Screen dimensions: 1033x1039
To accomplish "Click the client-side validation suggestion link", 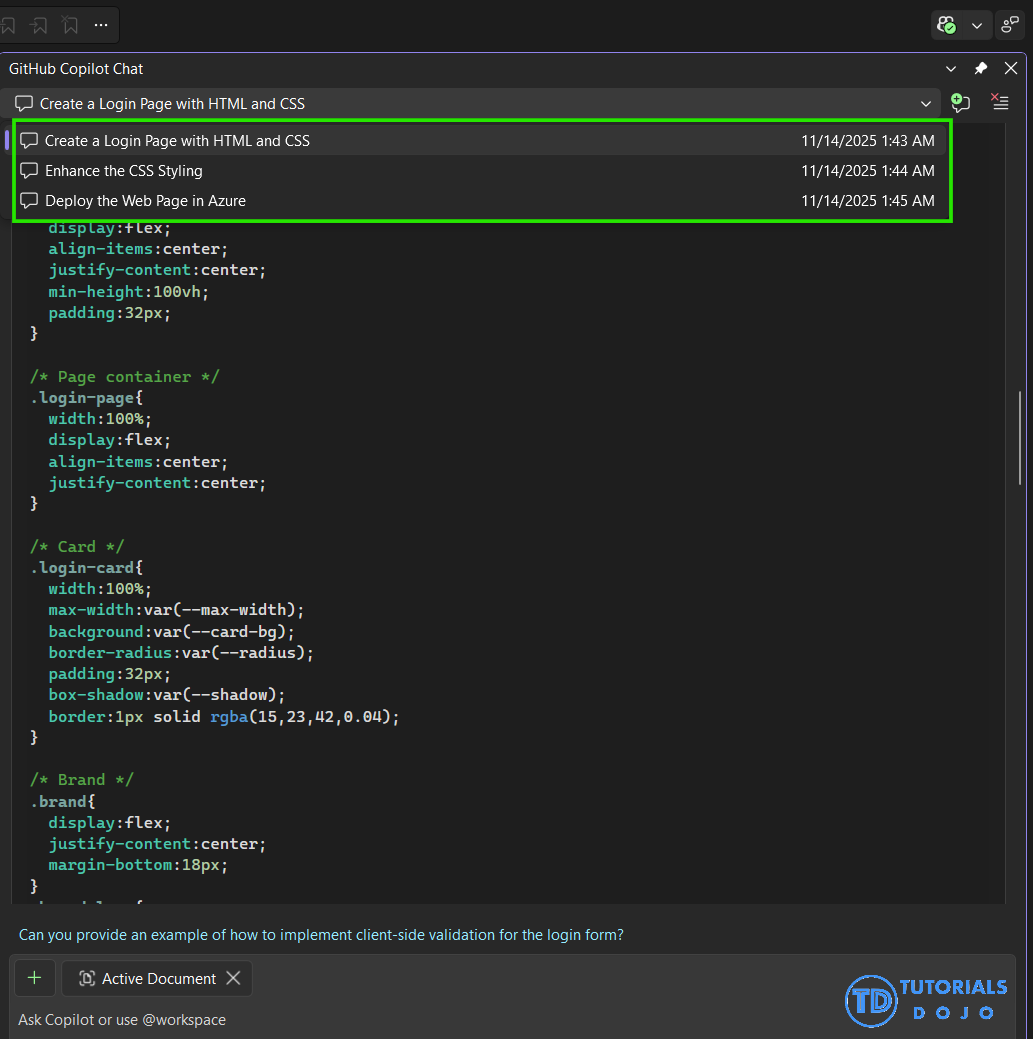I will pos(320,934).
